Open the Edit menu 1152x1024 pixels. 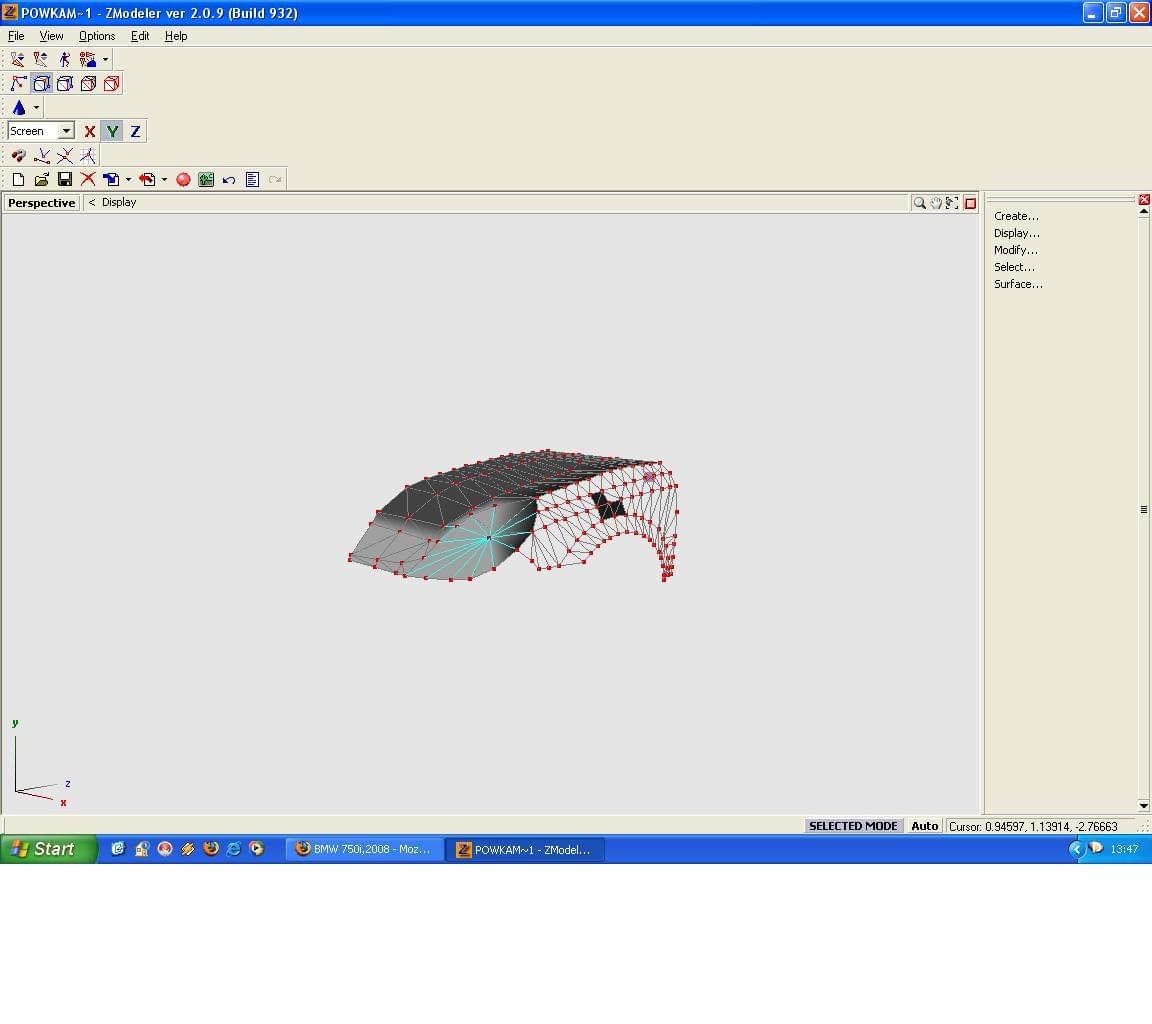[x=140, y=36]
